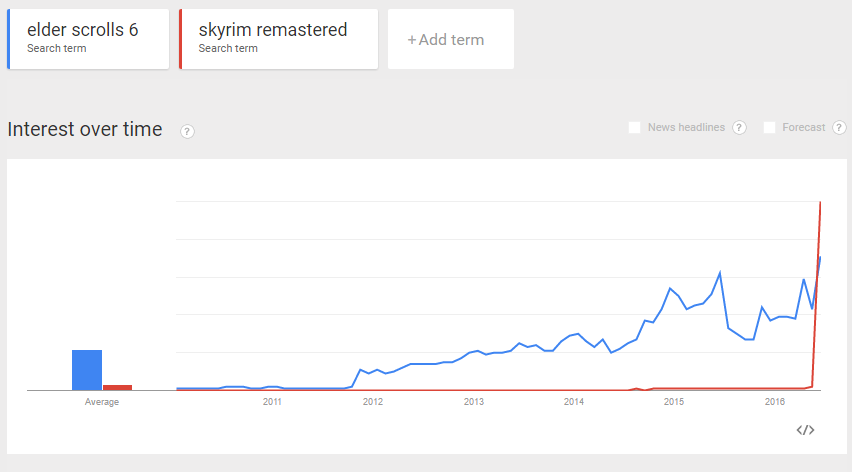Image resolution: width=852 pixels, height=472 pixels.
Task: Open help icon beside Interest over time
Action: 187,131
